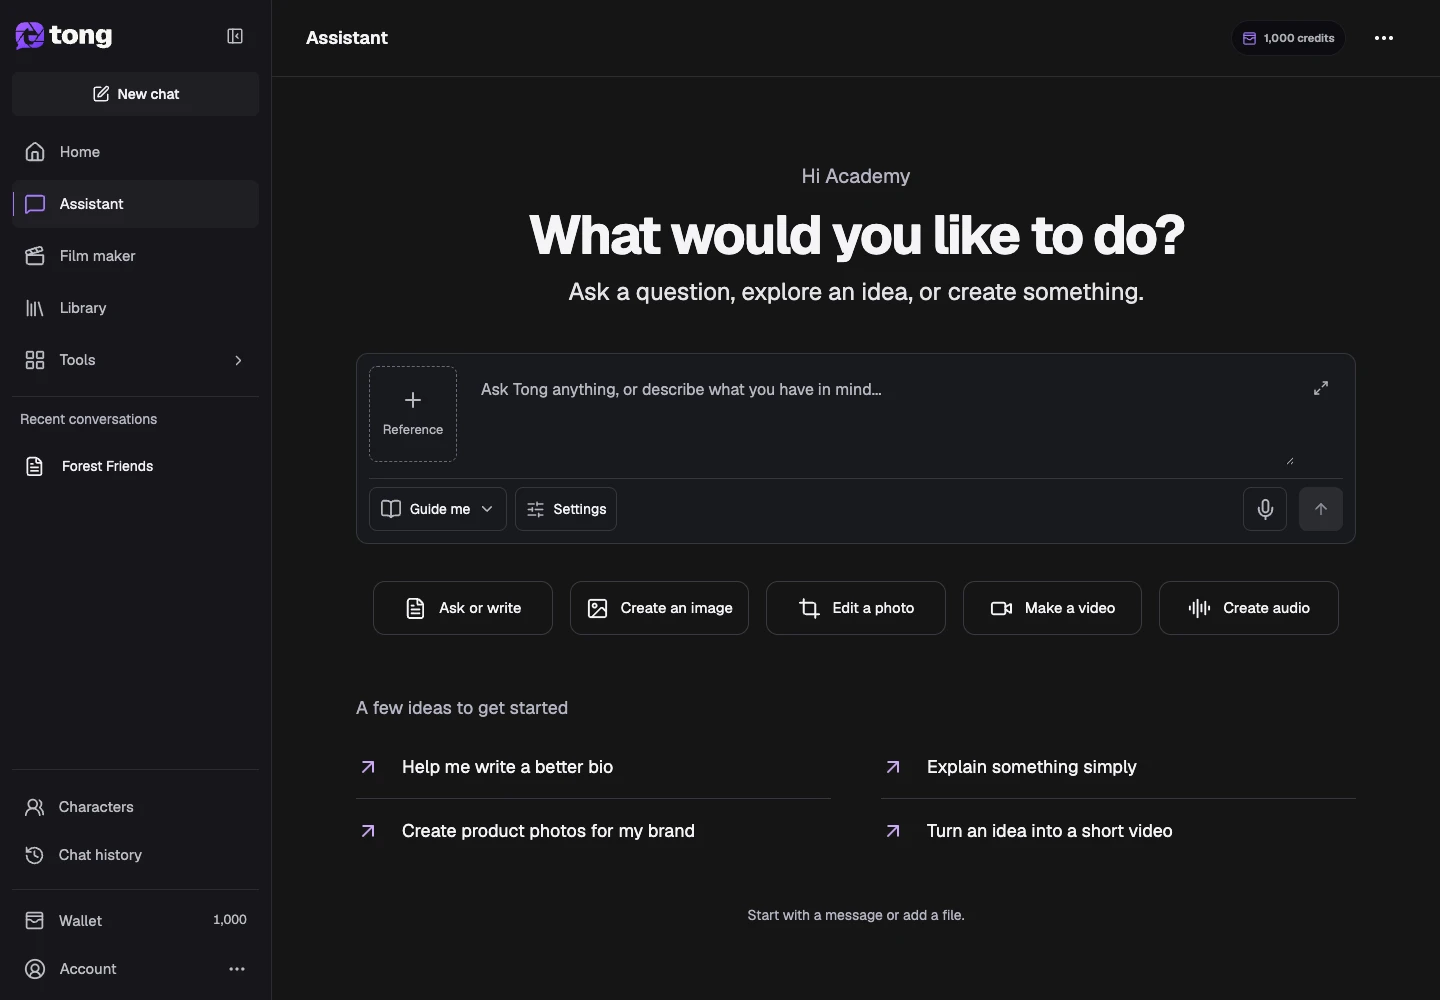
Task: Open Account more options dots
Action: coord(237,969)
